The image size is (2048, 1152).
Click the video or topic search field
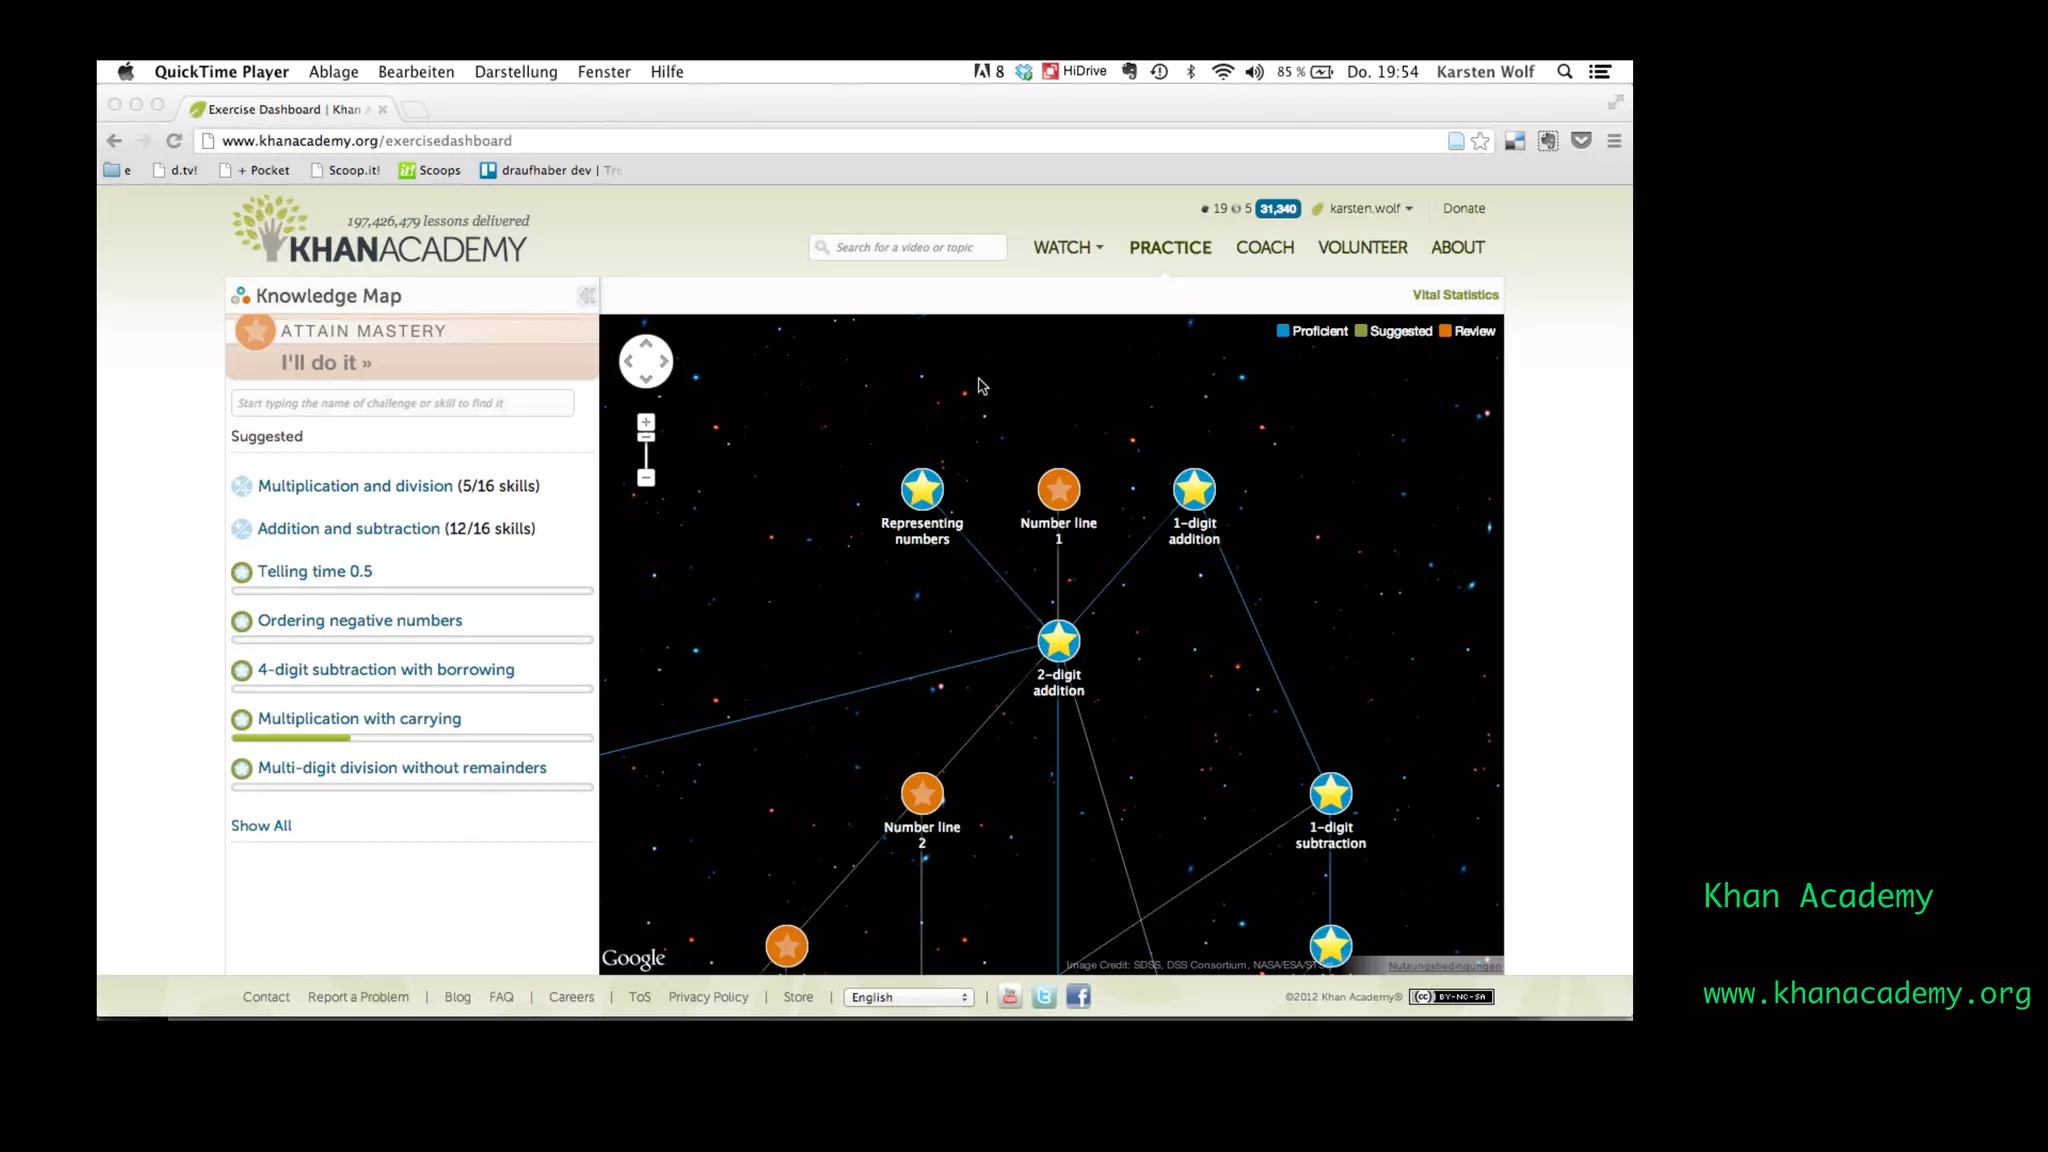click(908, 247)
